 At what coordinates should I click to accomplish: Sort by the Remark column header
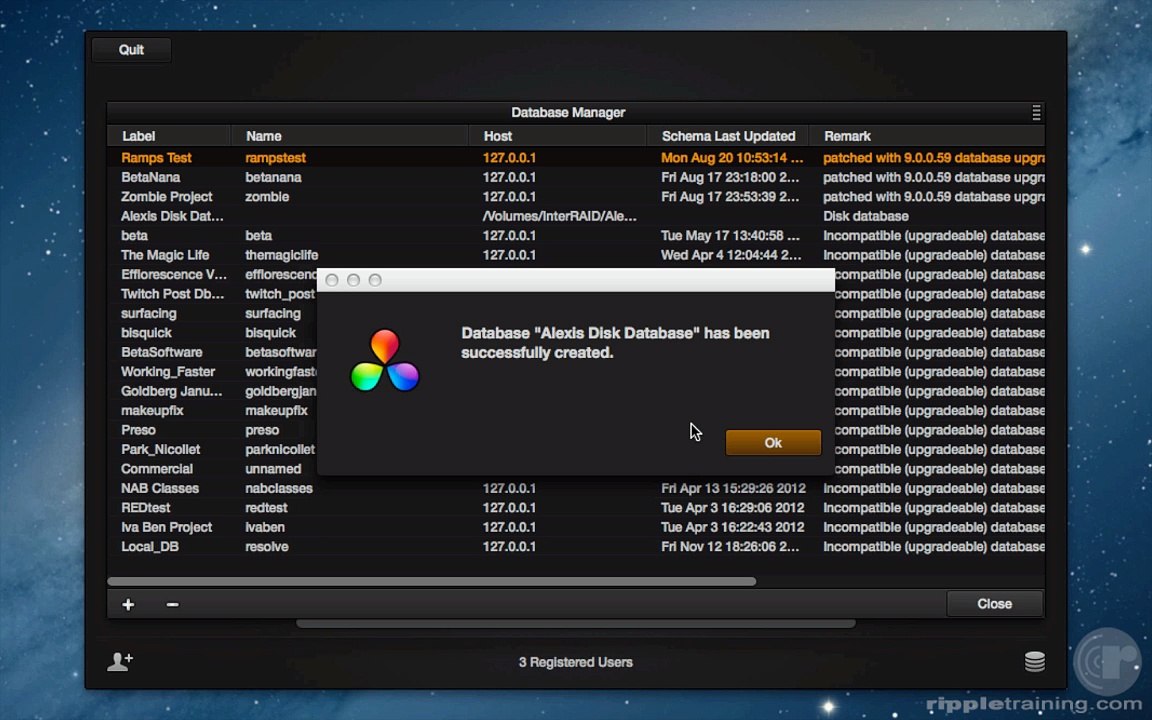click(x=927, y=136)
